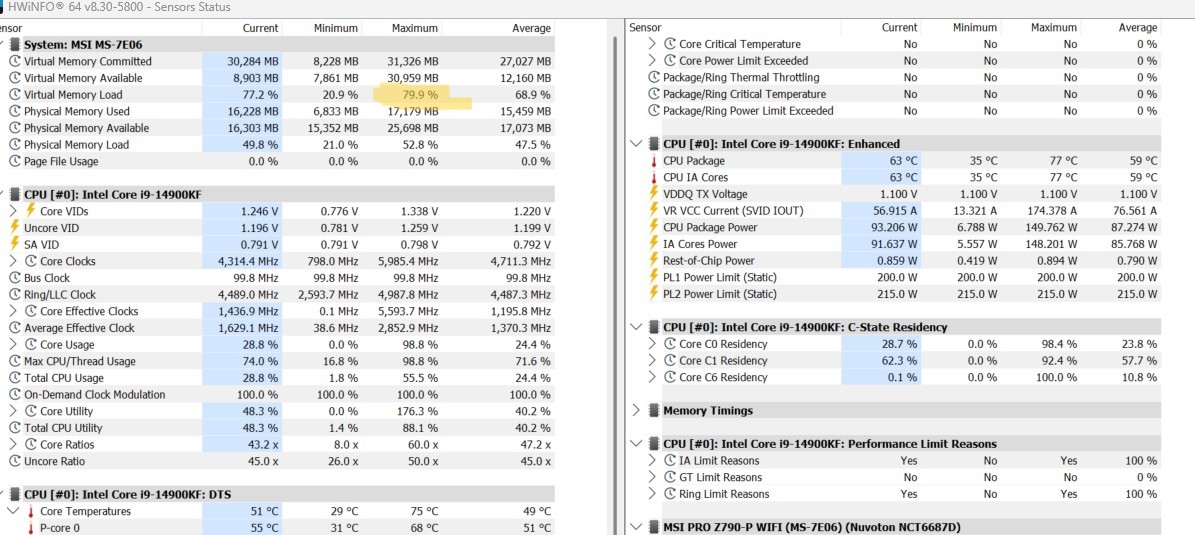Expand IA Limit Reasons row
1195x535 pixels.
coord(653,461)
